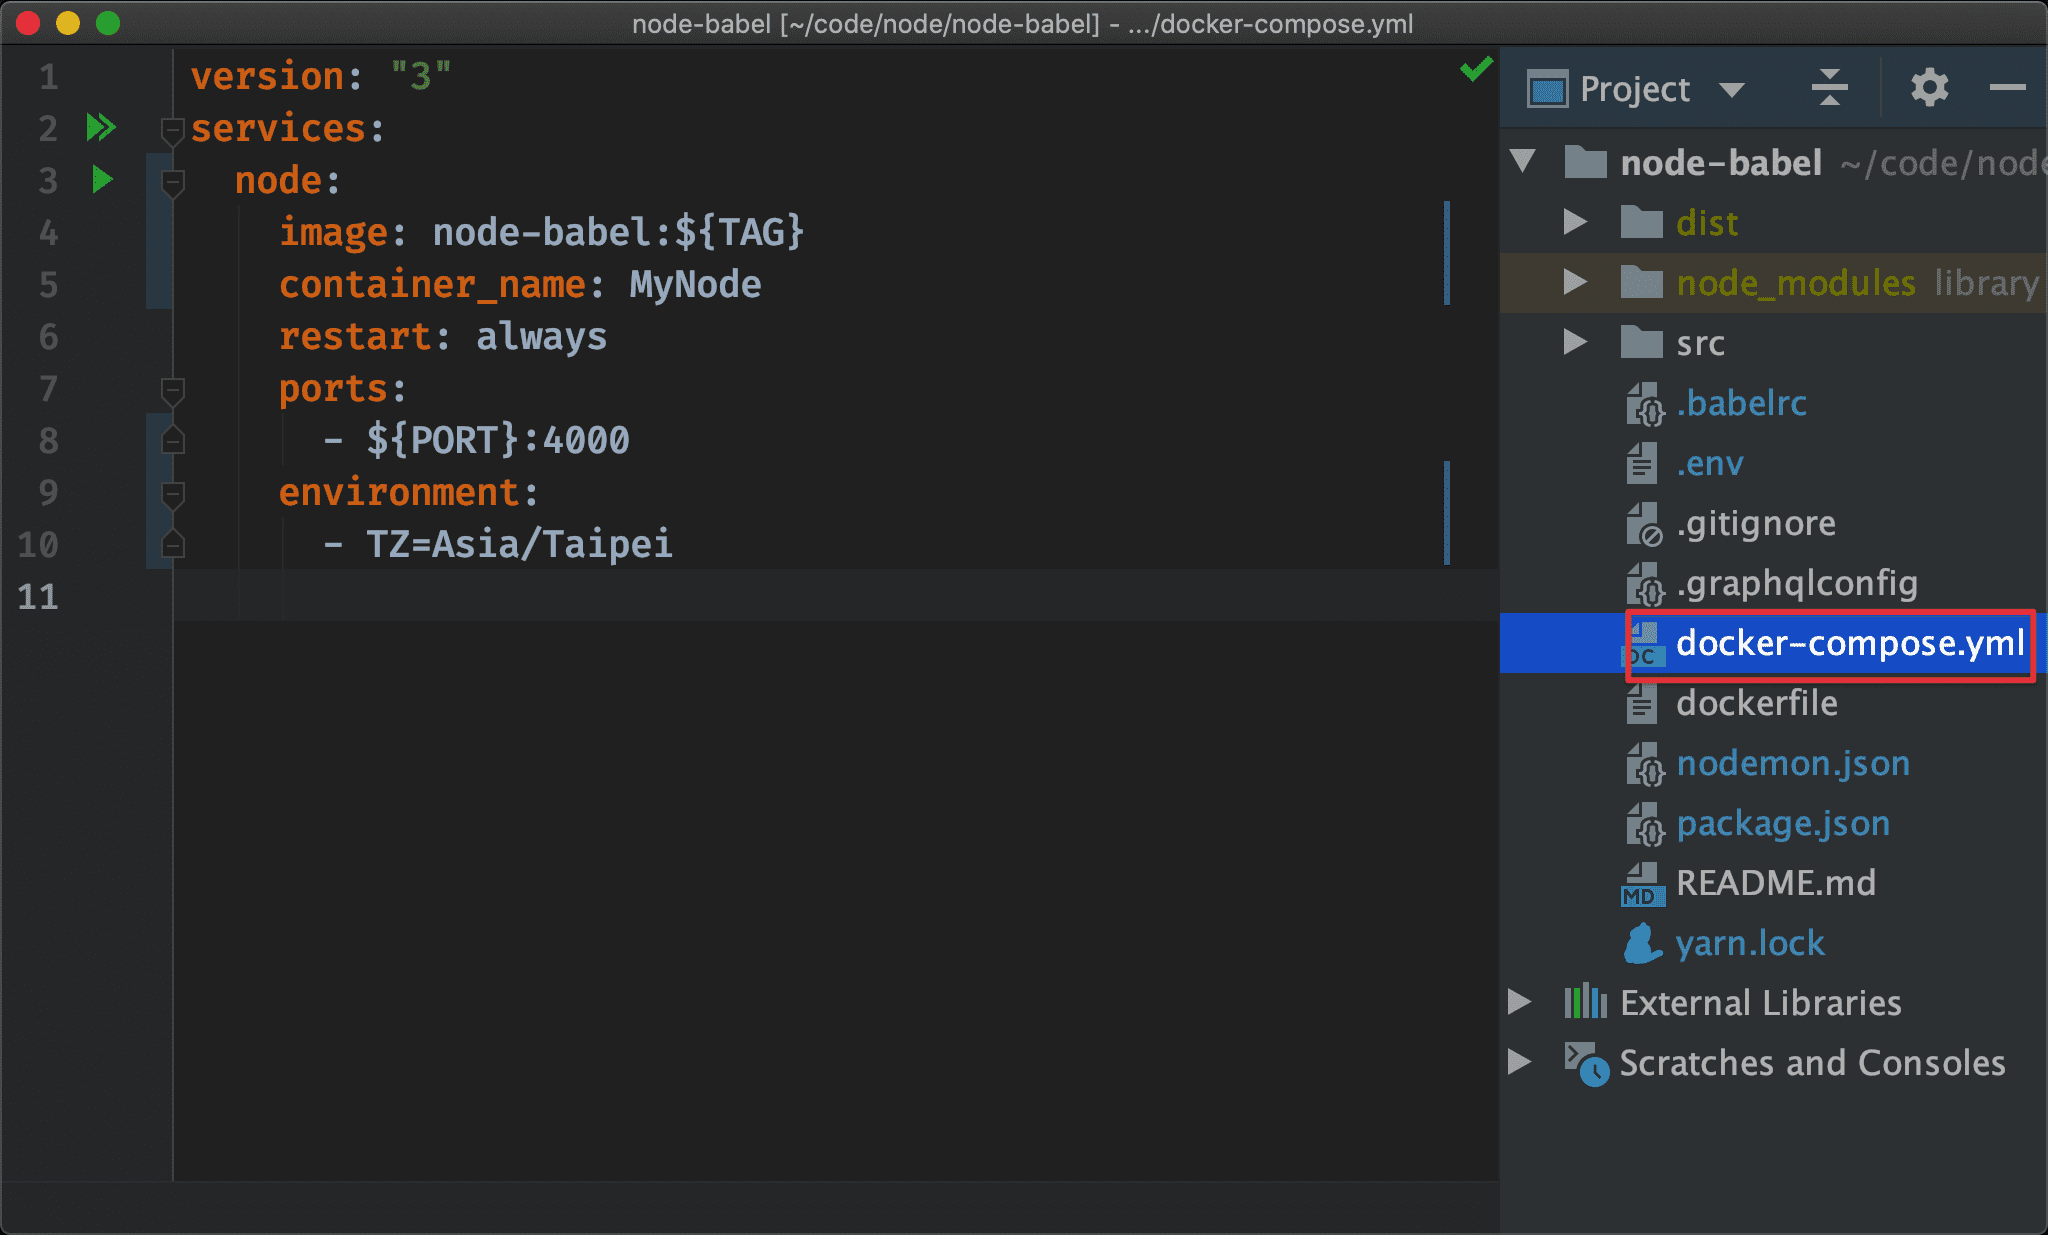Click the TZ=Asia/Taipei environment entry
Screen dimensions: 2048x1235
tap(519, 544)
